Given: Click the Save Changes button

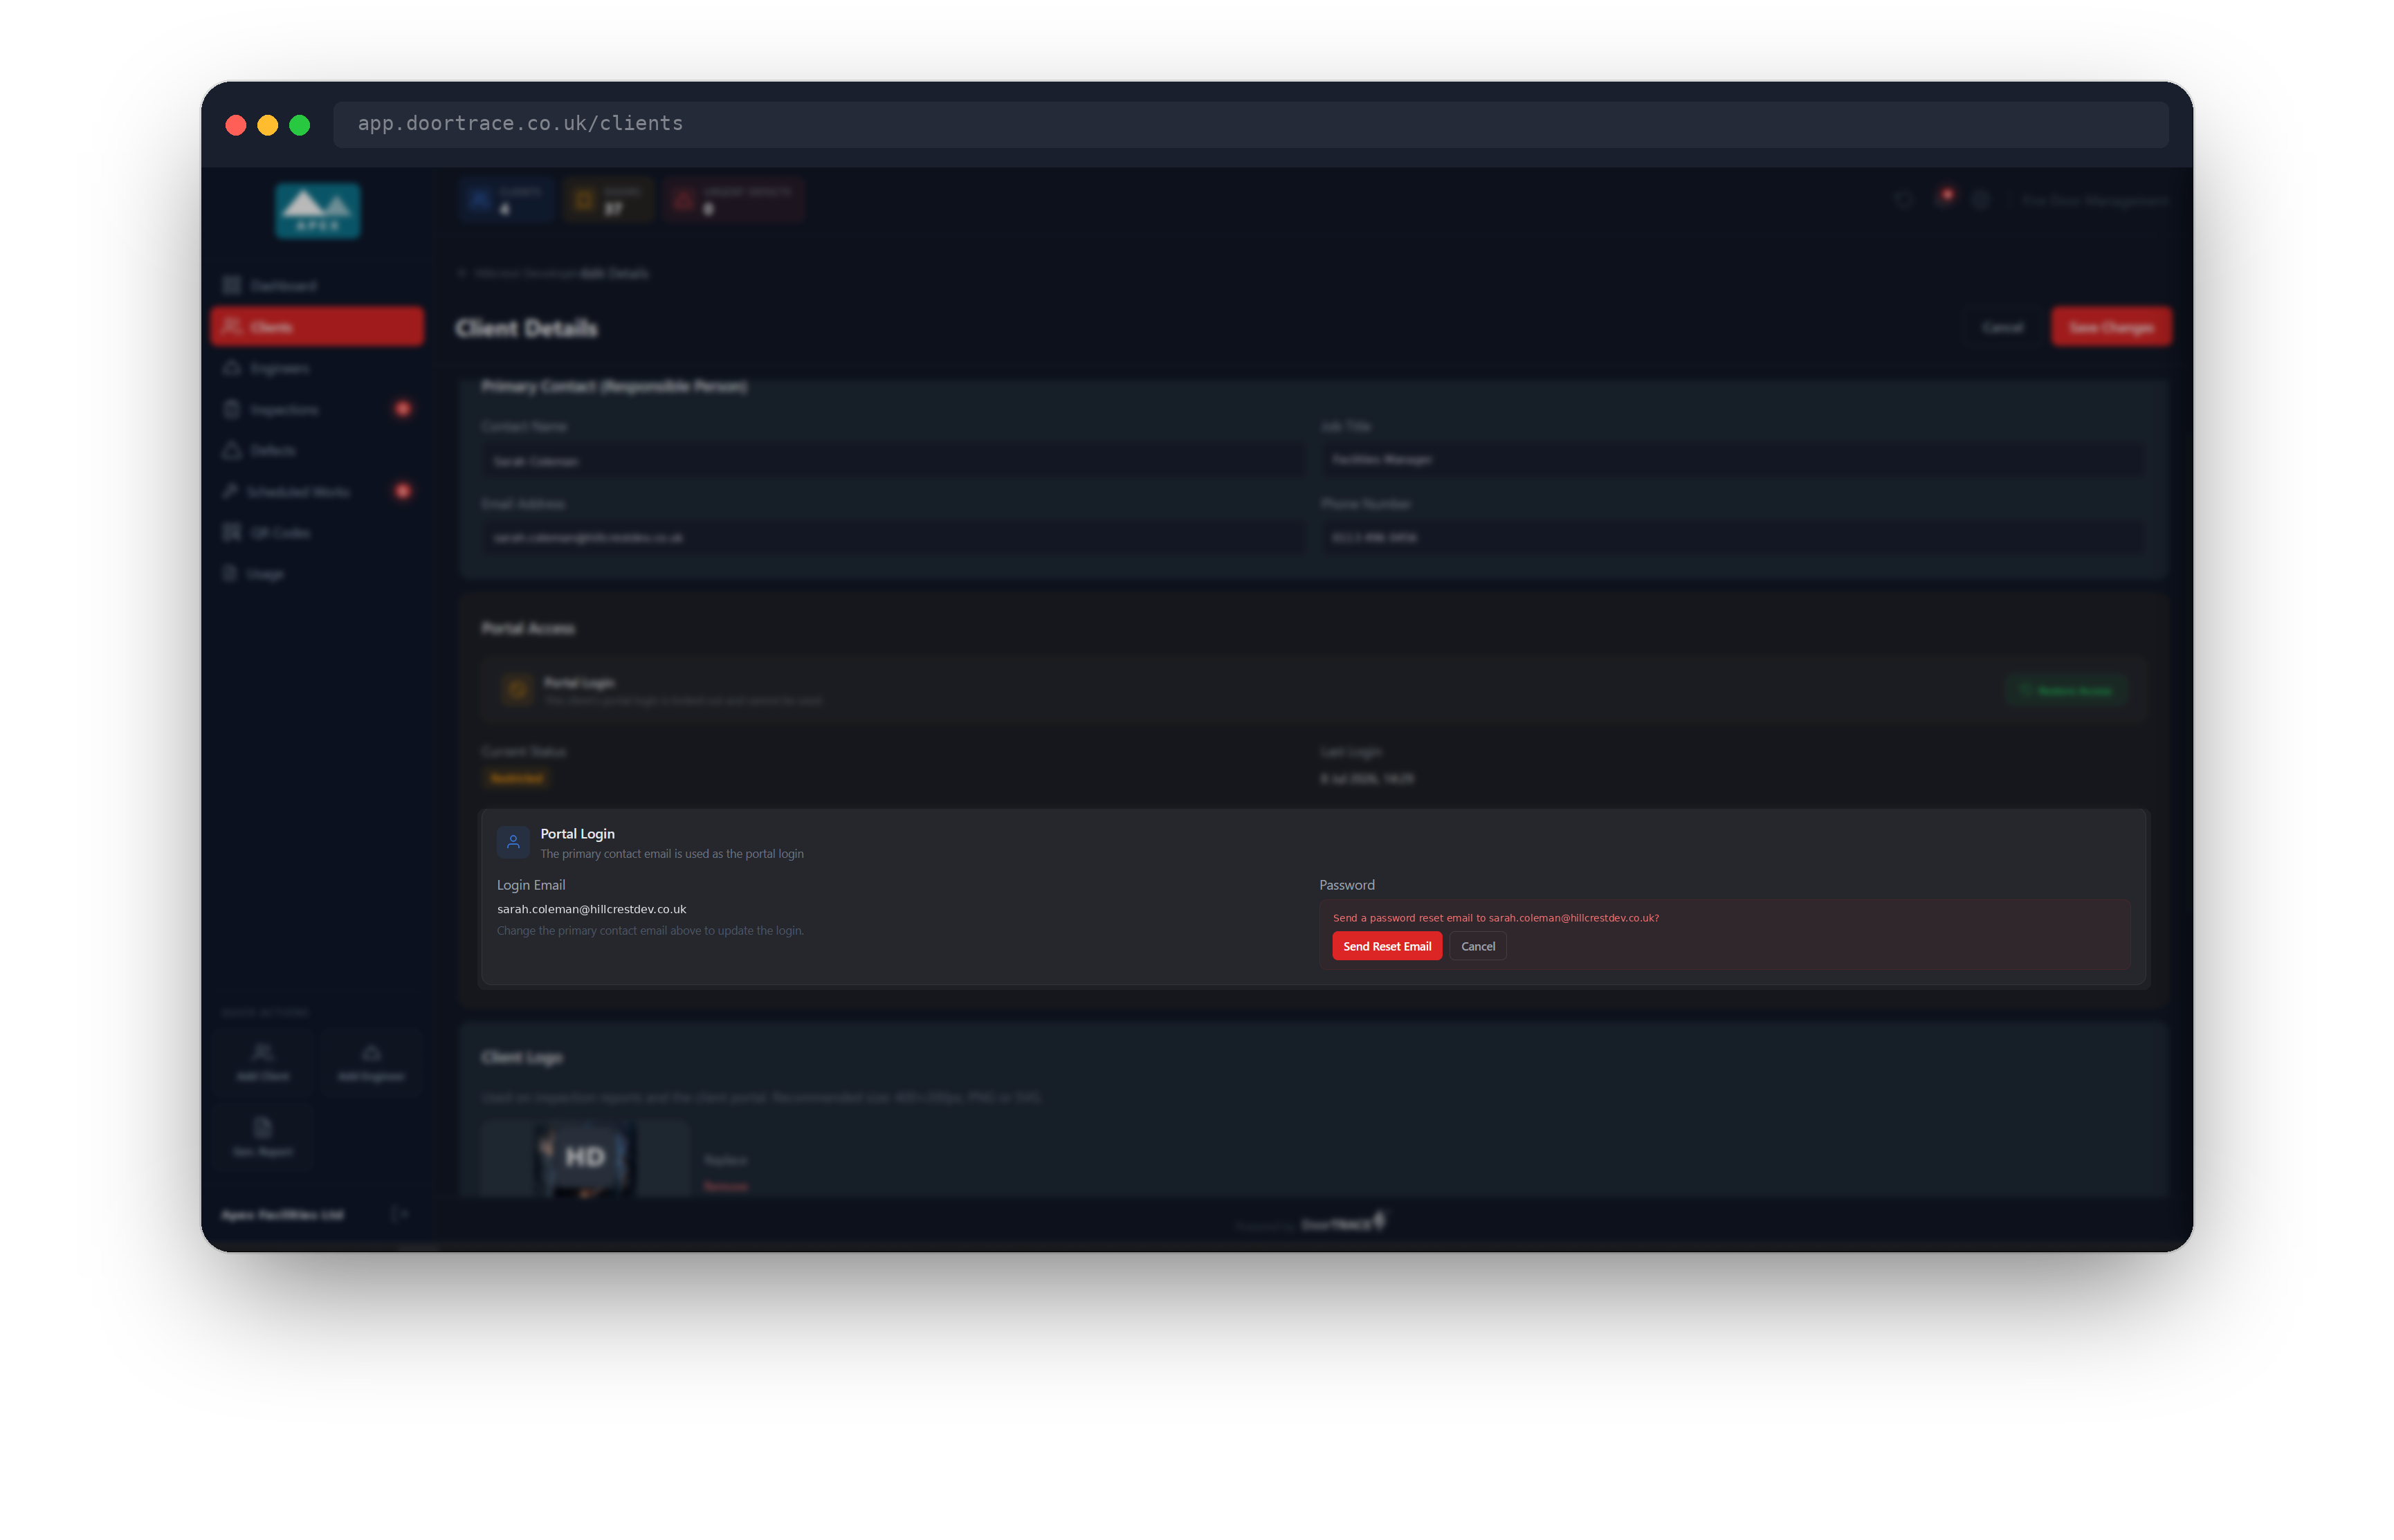Looking at the screenshot, I should (x=2110, y=327).
